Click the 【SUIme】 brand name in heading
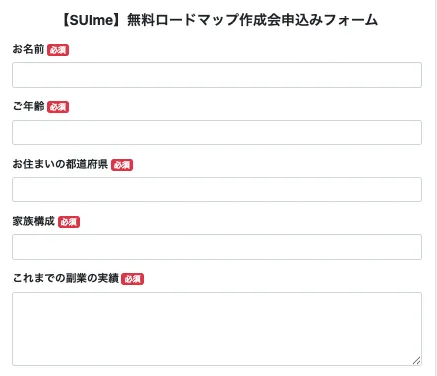 [91, 20]
